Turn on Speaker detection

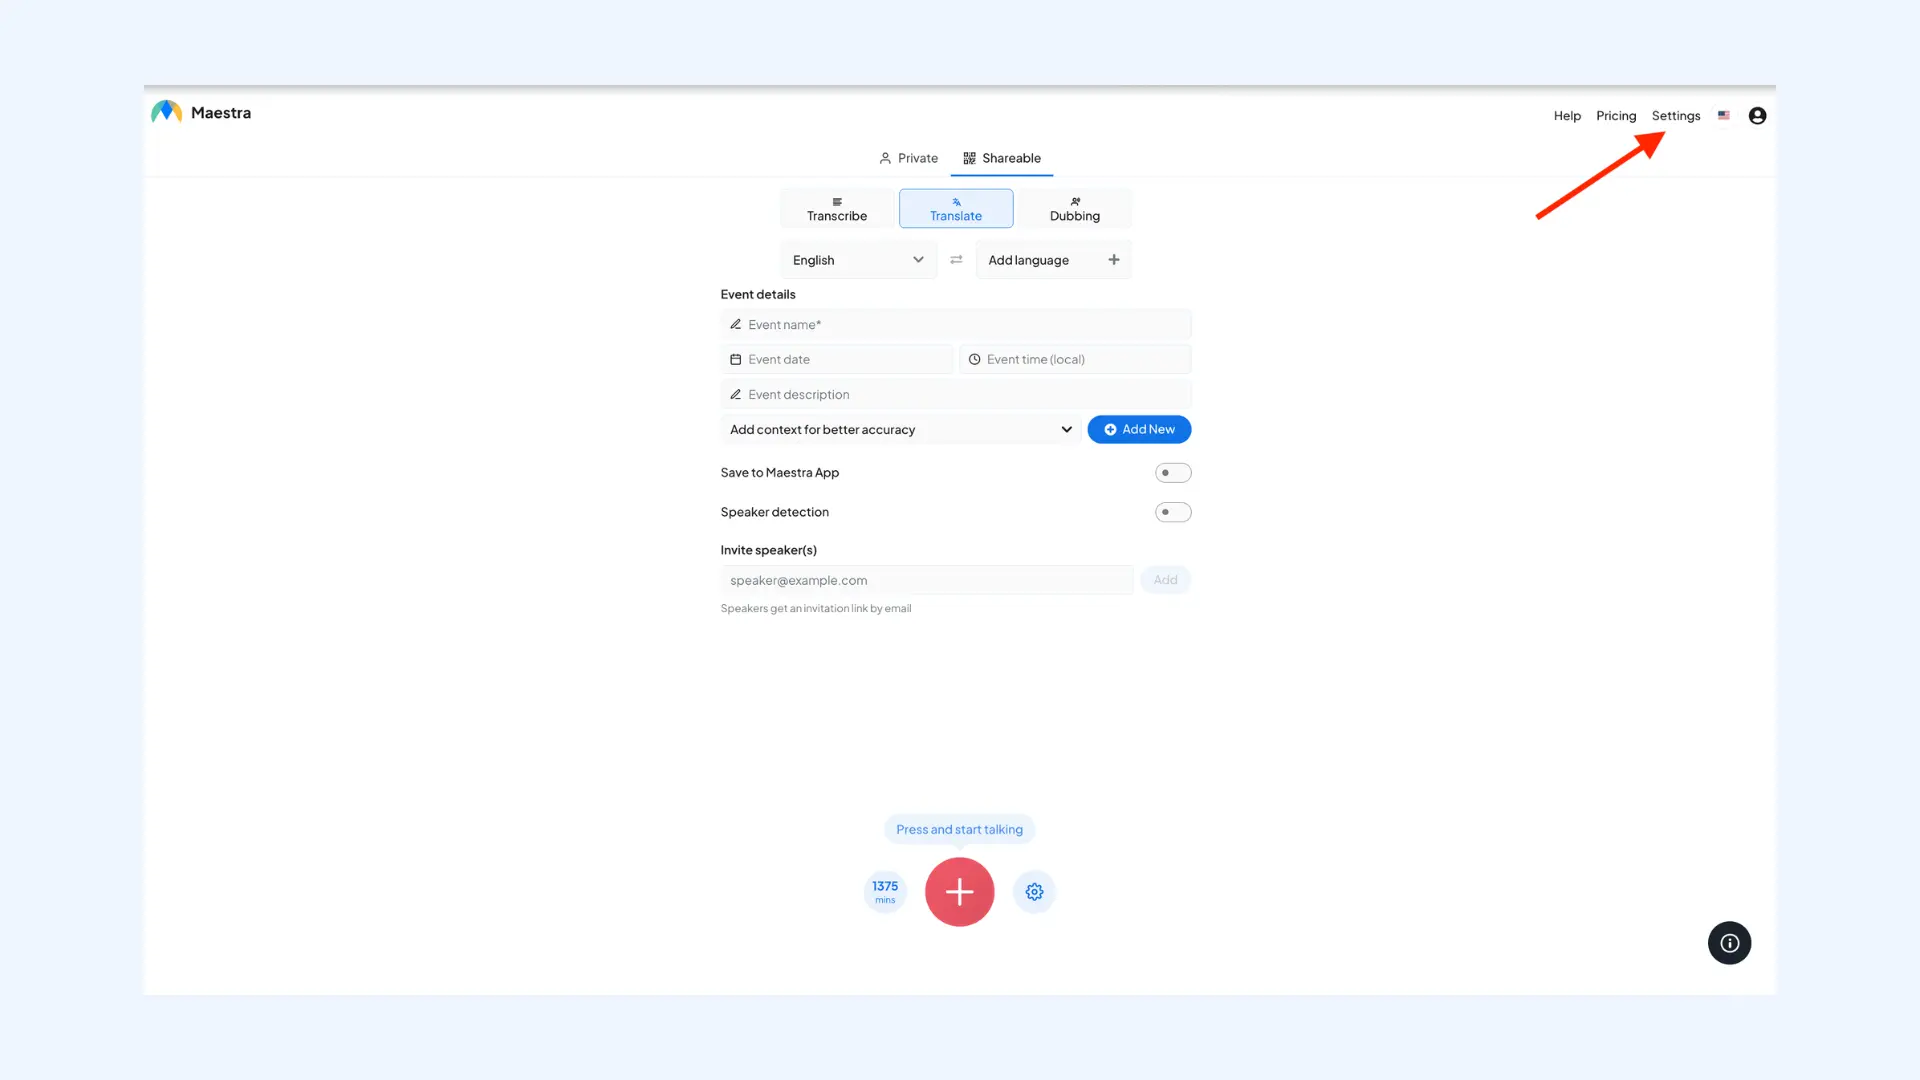coord(1172,511)
